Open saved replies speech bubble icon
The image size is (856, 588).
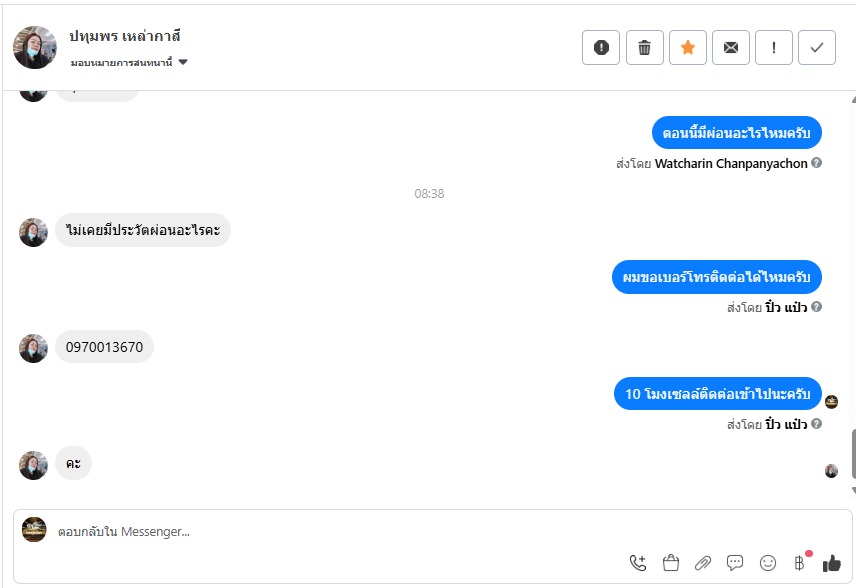(x=735, y=563)
